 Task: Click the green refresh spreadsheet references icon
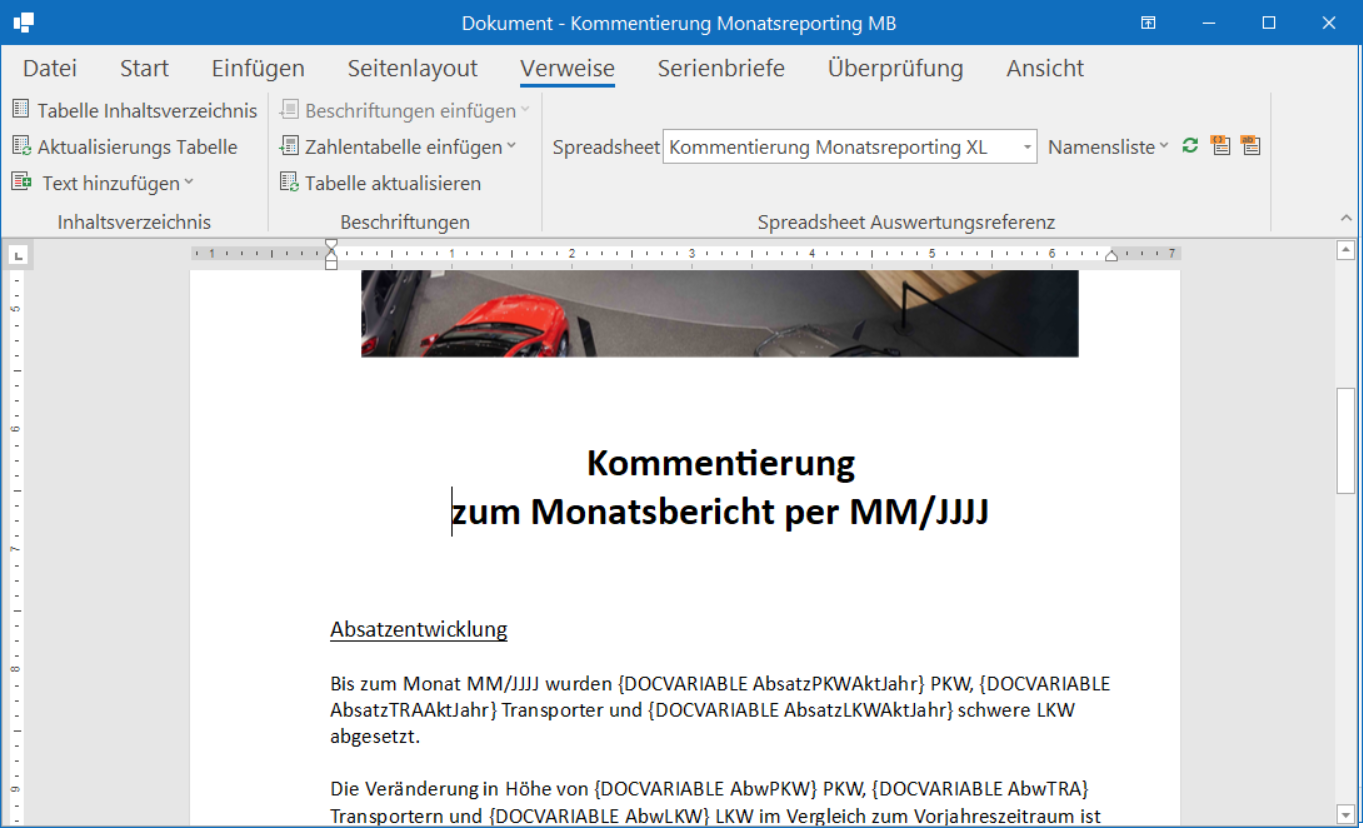point(1190,146)
